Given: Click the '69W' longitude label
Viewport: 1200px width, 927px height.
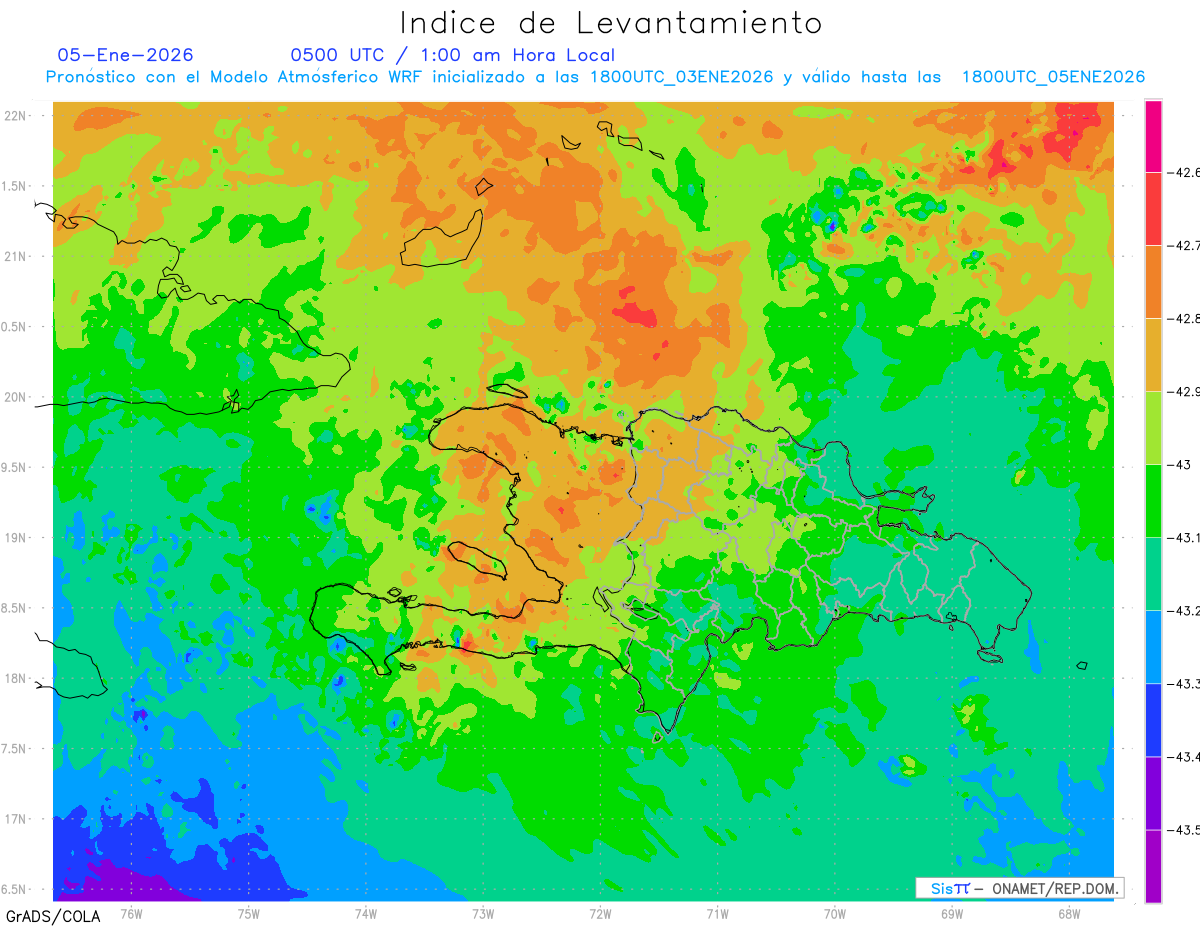Looking at the screenshot, I should coord(951,913).
